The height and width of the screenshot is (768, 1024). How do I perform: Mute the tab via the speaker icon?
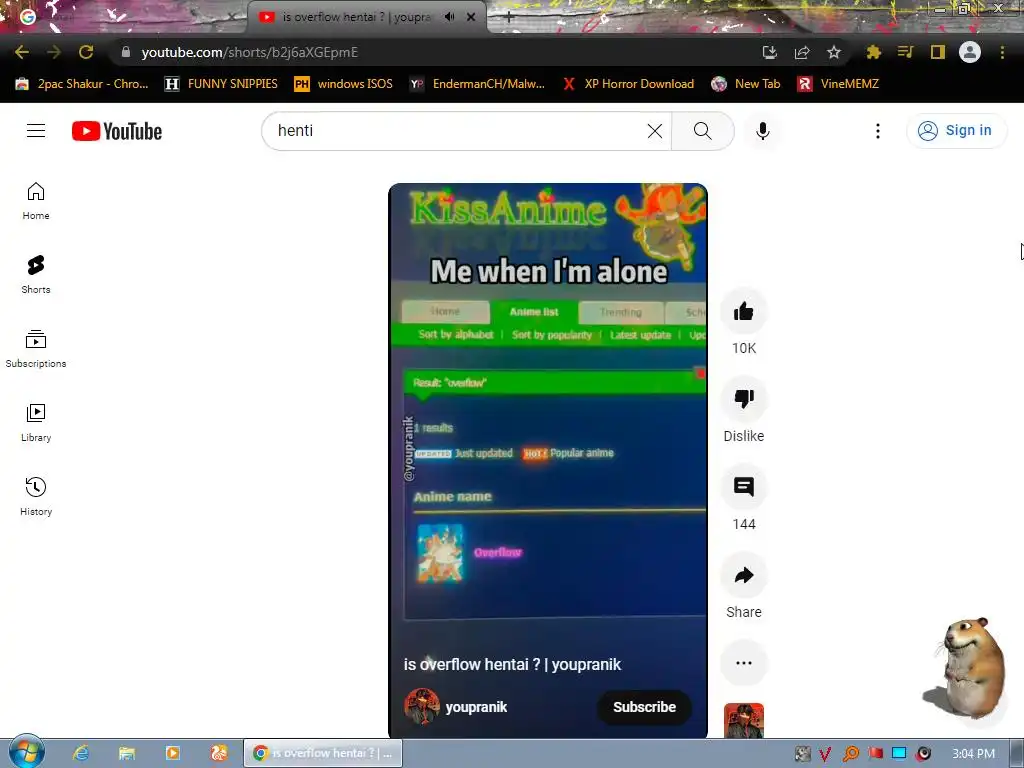point(449,17)
